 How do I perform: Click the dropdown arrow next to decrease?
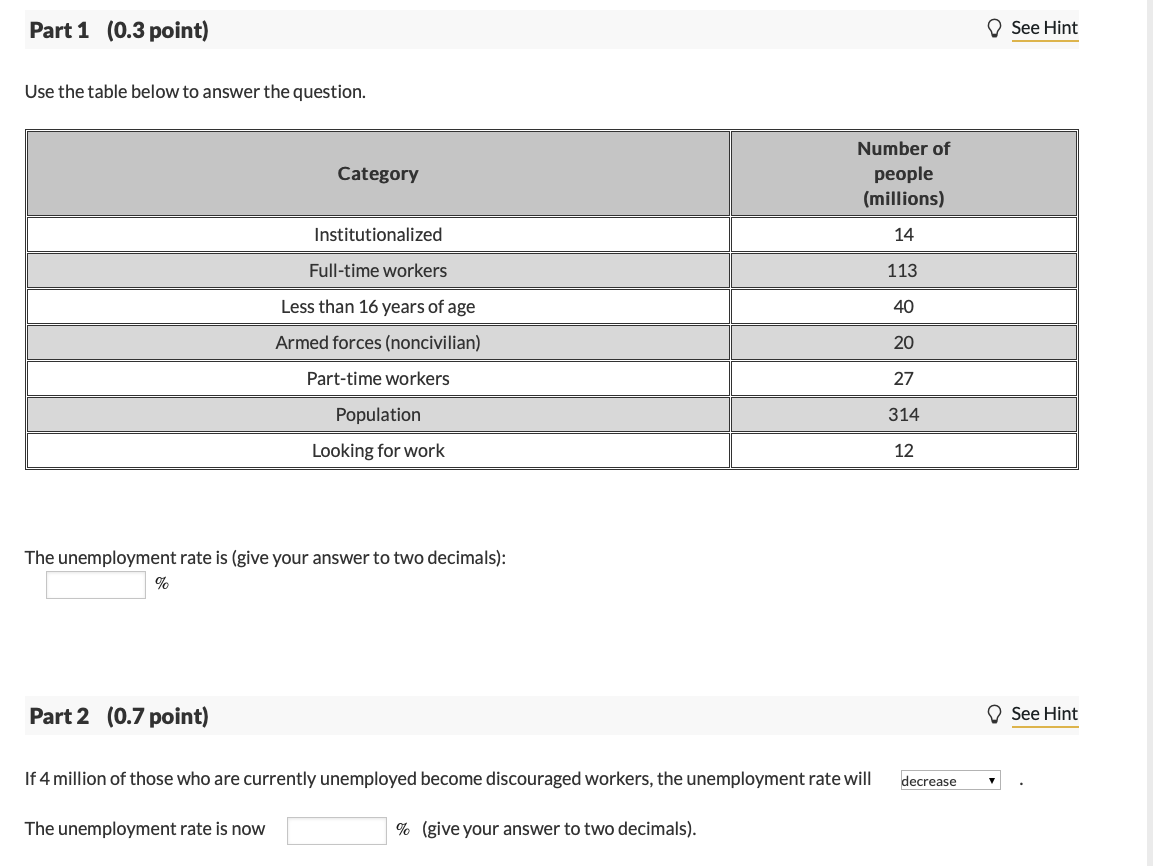click(x=991, y=780)
